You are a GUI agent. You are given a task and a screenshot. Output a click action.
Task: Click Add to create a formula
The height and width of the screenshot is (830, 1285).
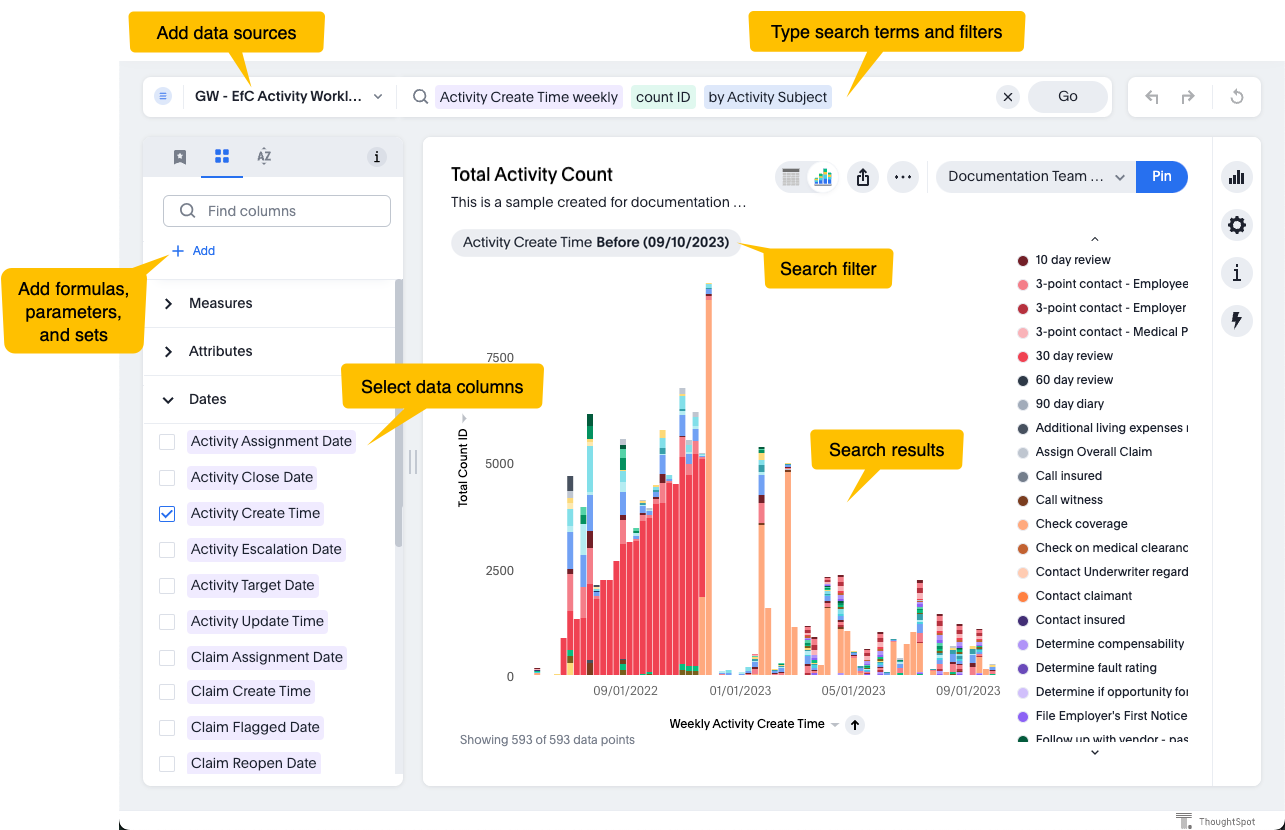click(193, 250)
